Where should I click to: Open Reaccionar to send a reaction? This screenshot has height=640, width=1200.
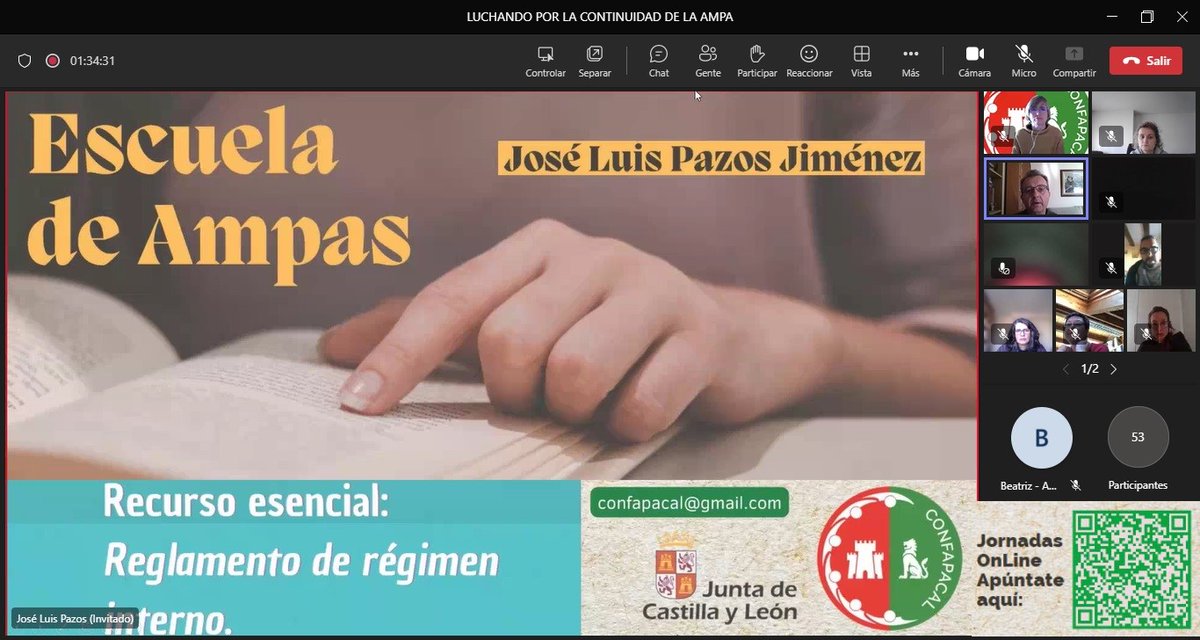pyautogui.click(x=809, y=60)
